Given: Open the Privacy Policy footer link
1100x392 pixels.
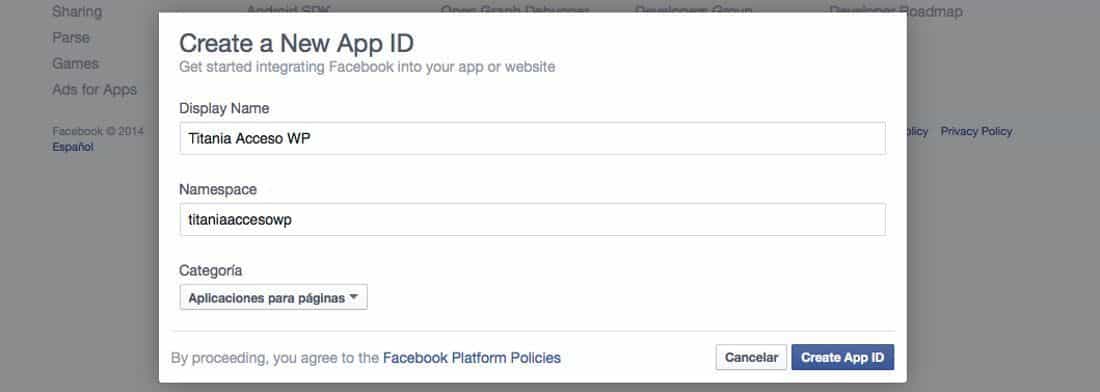Looking at the screenshot, I should 976,131.
